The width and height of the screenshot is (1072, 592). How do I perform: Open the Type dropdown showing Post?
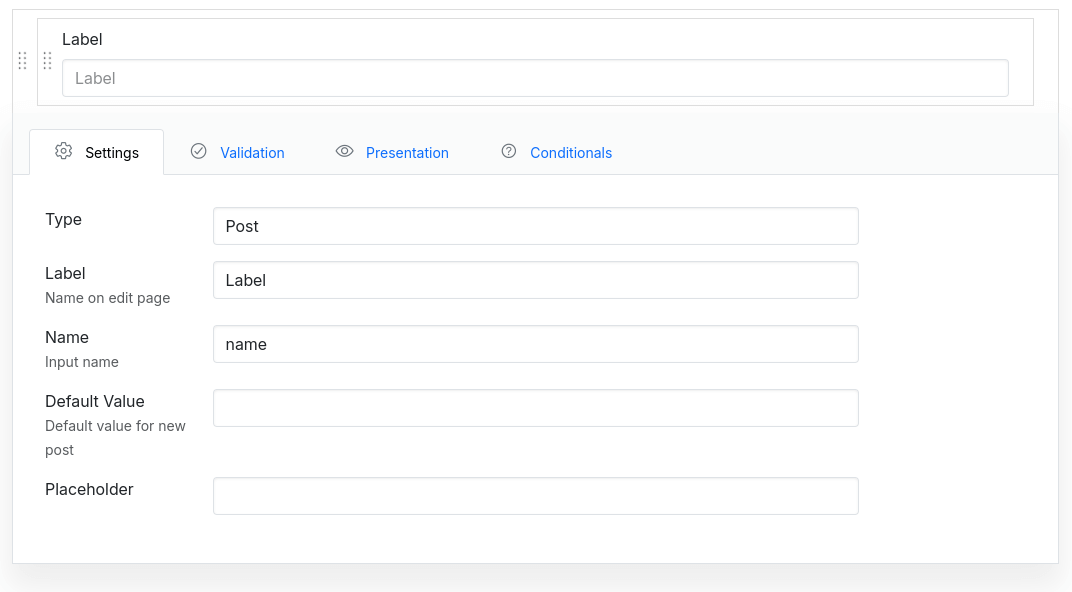pos(535,226)
